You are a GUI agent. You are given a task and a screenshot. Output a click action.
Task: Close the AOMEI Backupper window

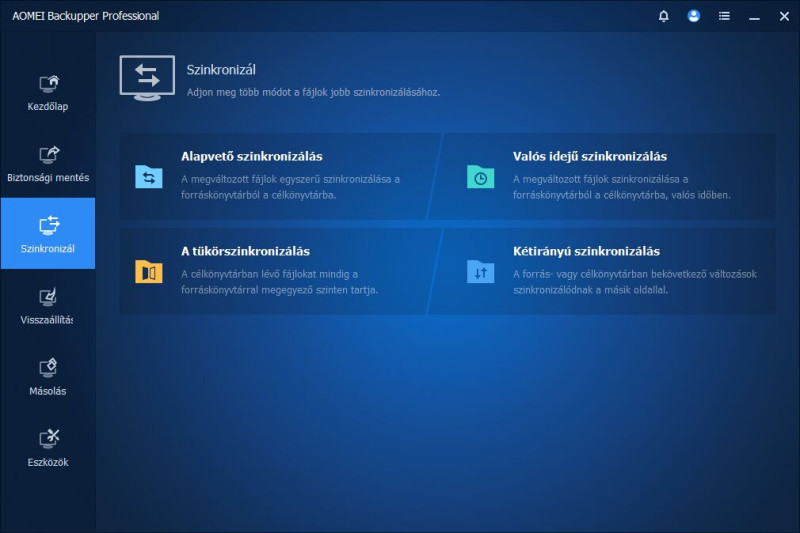(784, 16)
